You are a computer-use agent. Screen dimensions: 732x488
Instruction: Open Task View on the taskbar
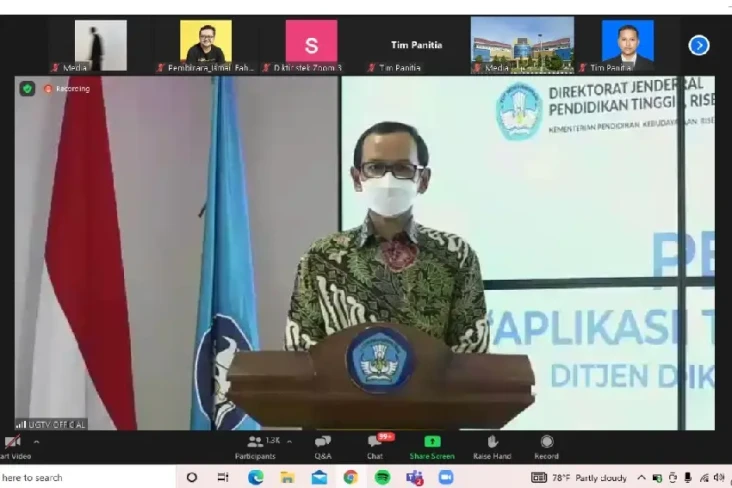point(223,477)
